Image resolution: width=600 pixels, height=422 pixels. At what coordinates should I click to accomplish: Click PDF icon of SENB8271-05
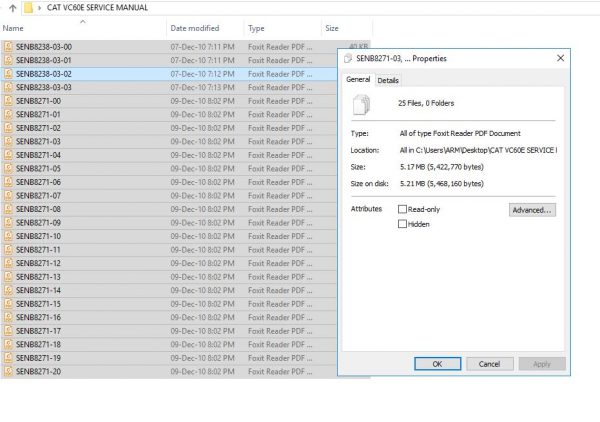[x=8, y=168]
